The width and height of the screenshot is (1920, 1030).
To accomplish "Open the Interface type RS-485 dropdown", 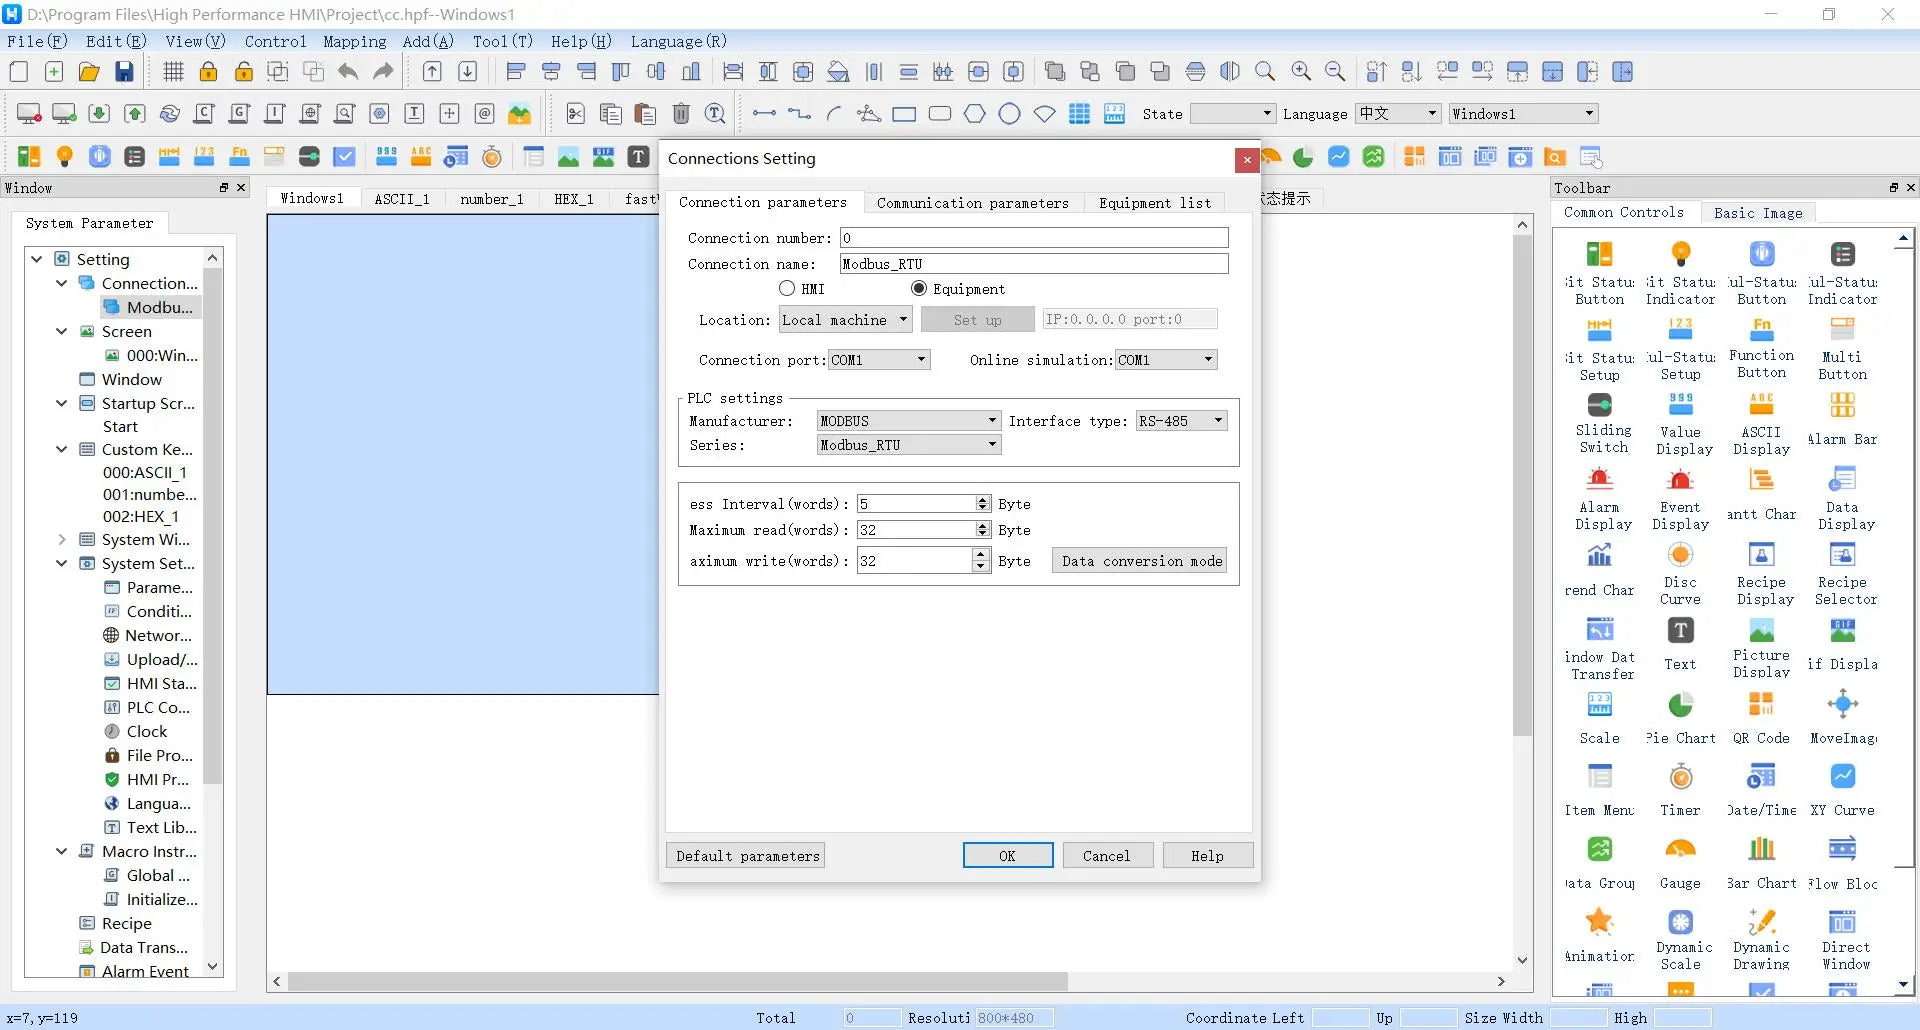I will 1181,421.
